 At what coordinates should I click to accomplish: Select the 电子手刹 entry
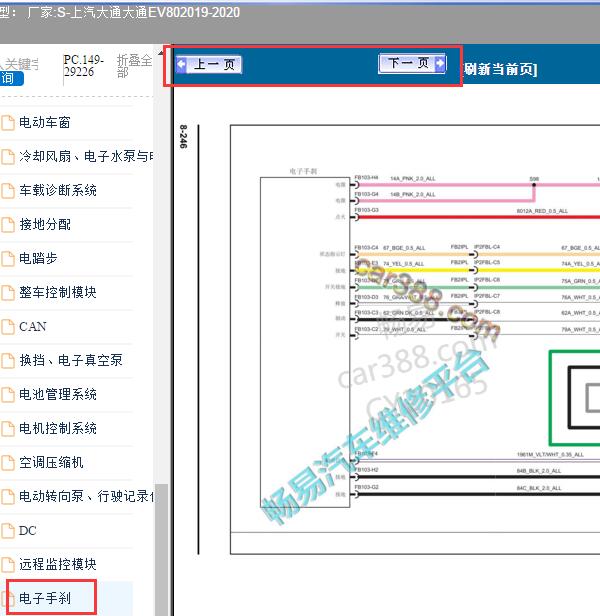pyautogui.click(x=45, y=598)
